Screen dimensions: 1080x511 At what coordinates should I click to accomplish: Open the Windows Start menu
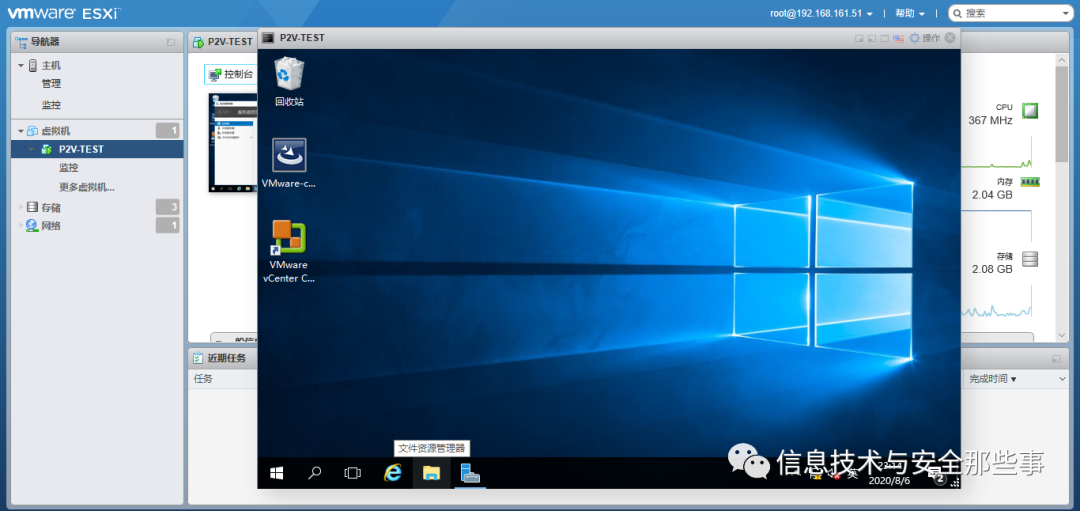(277, 473)
